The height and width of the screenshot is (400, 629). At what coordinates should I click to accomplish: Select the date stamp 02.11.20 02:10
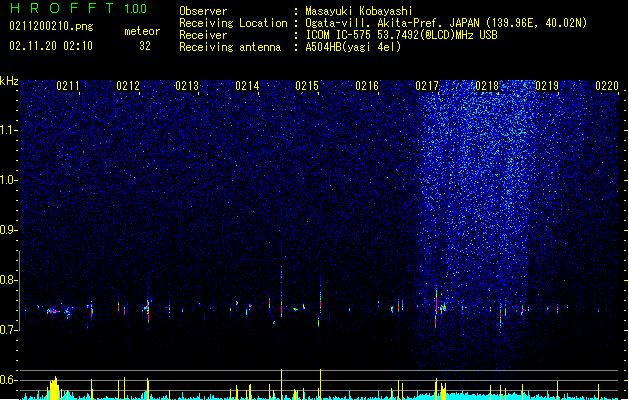(x=51, y=46)
